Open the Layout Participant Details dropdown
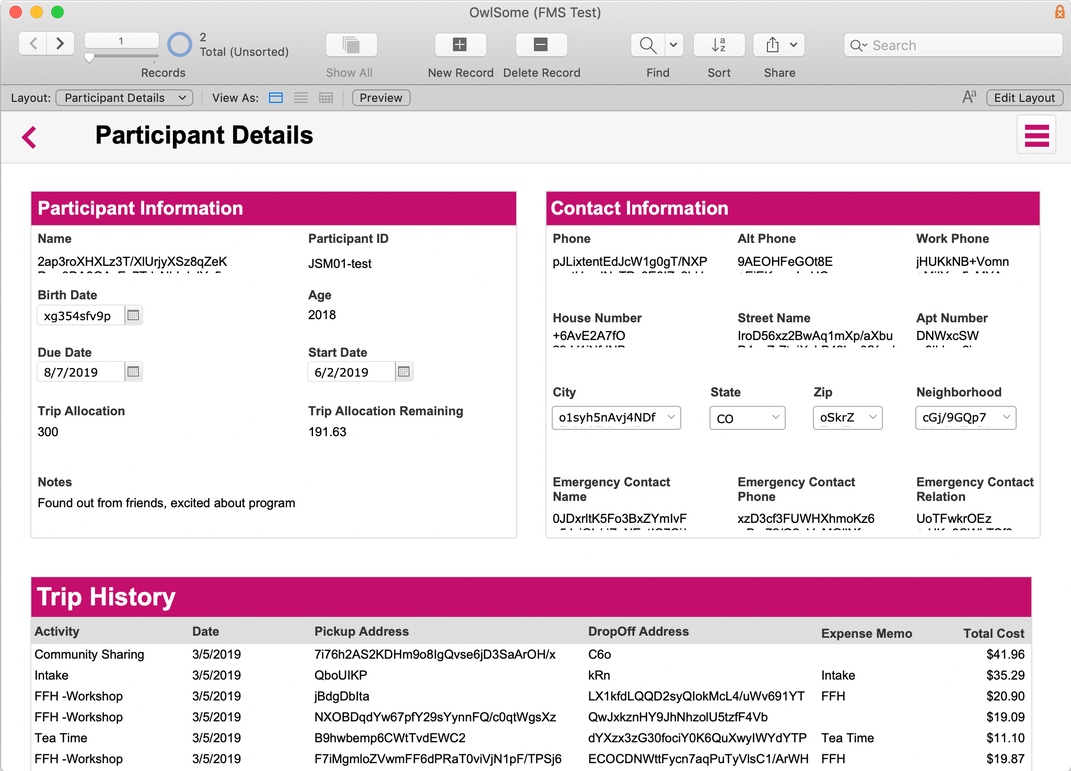Image resolution: width=1071 pixels, height=771 pixels. pyautogui.click(x=124, y=98)
